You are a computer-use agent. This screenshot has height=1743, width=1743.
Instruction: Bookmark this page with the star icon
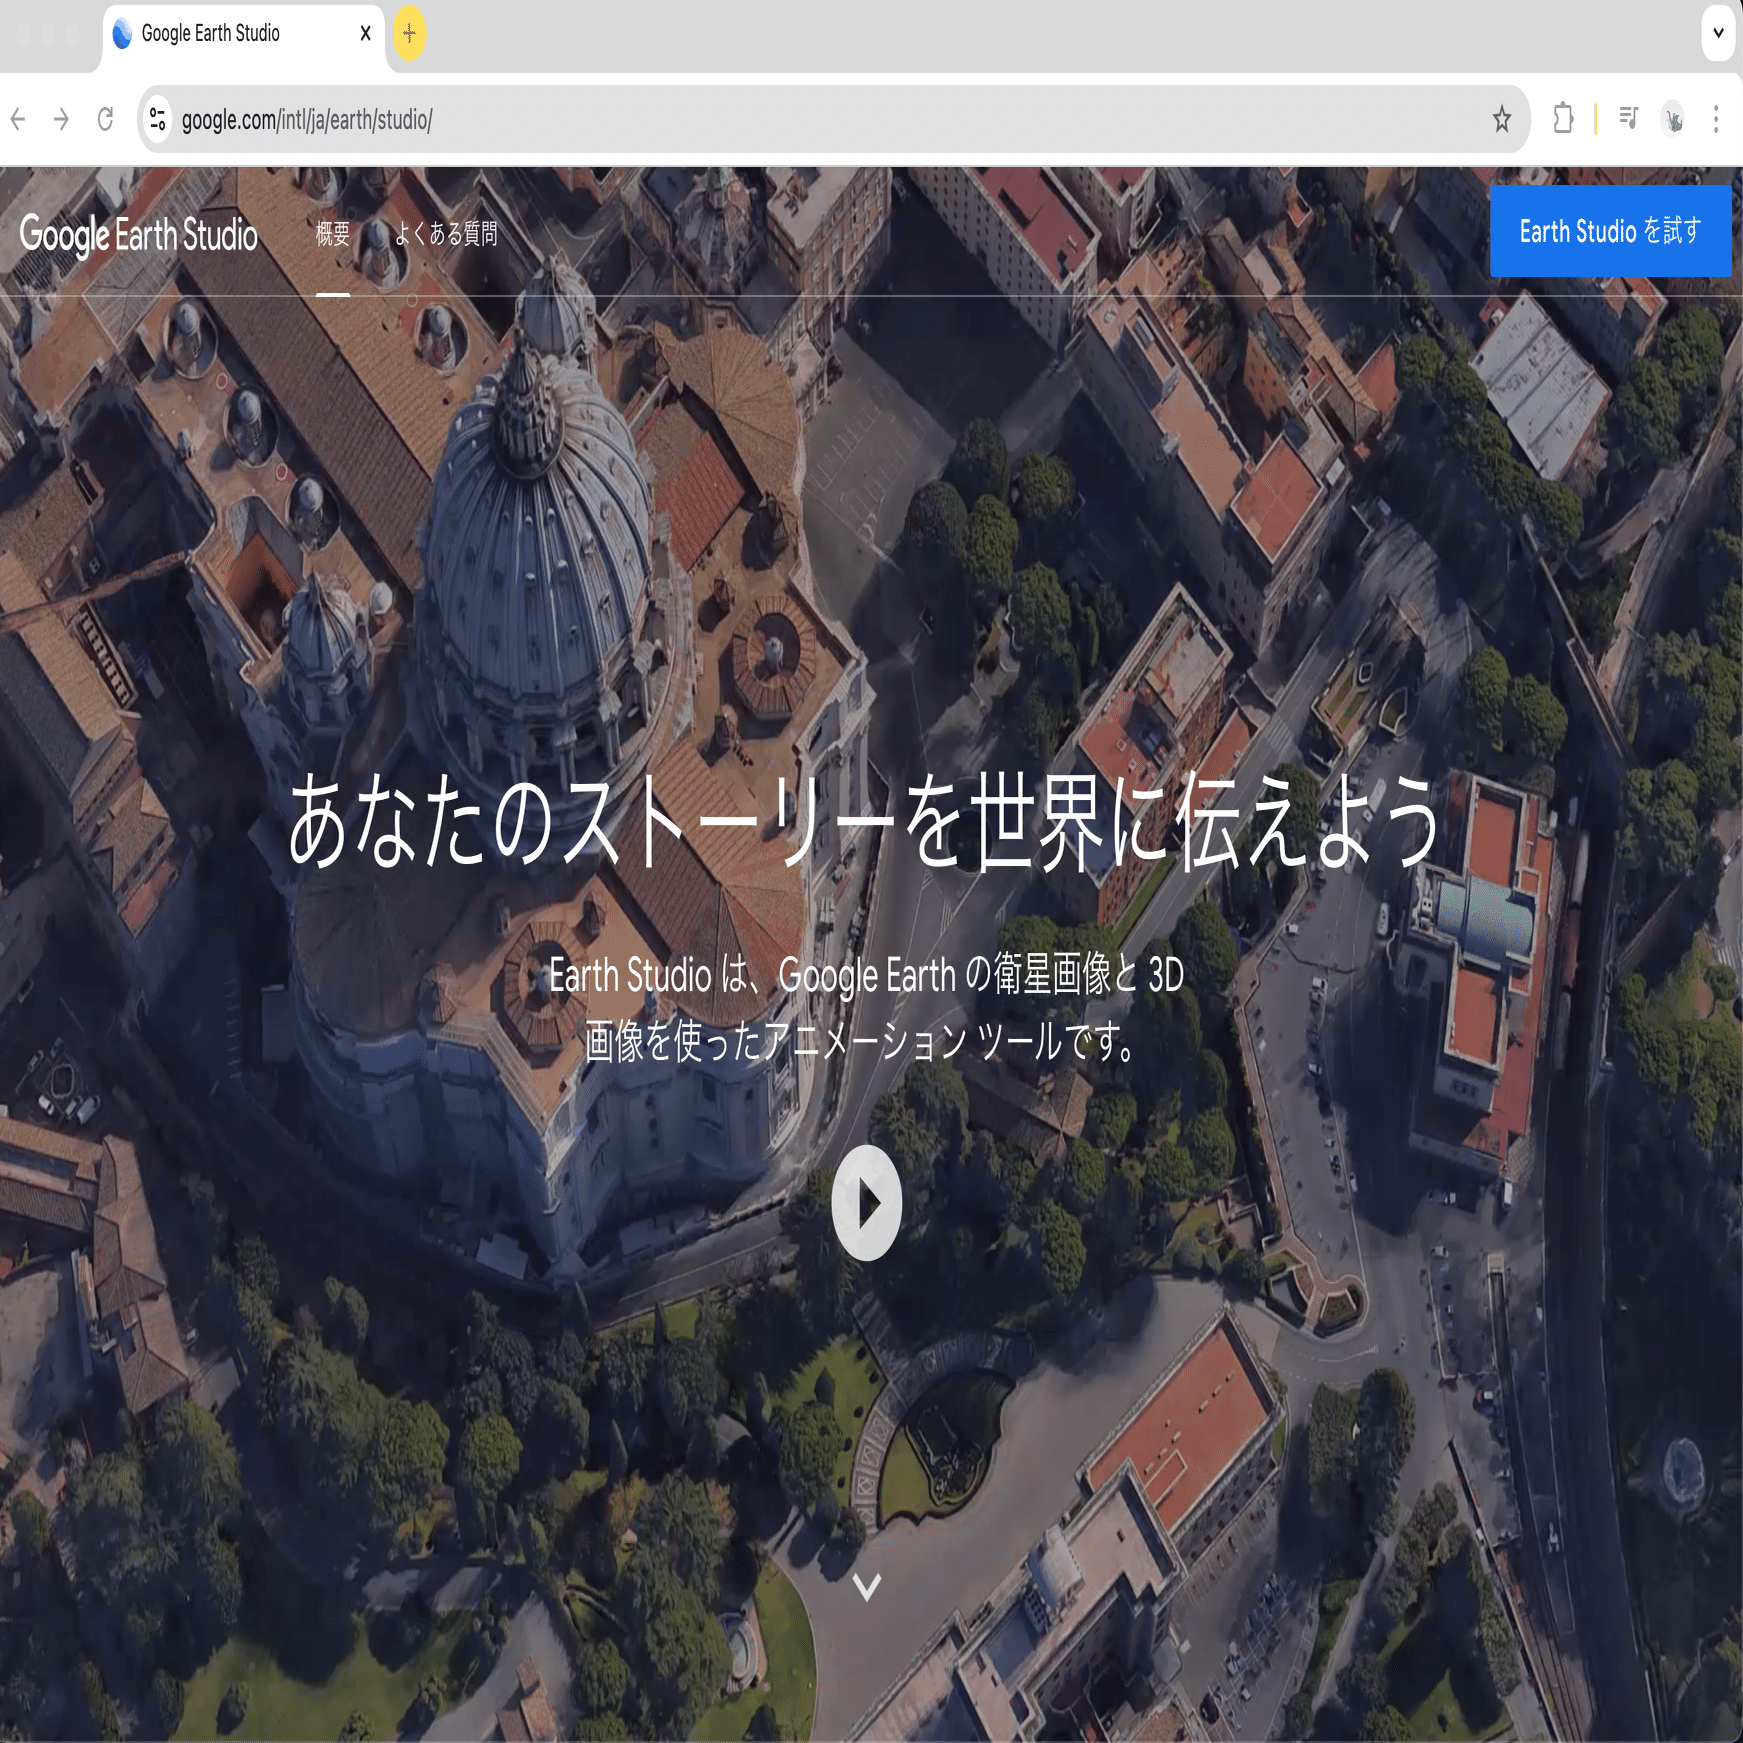coord(1501,120)
